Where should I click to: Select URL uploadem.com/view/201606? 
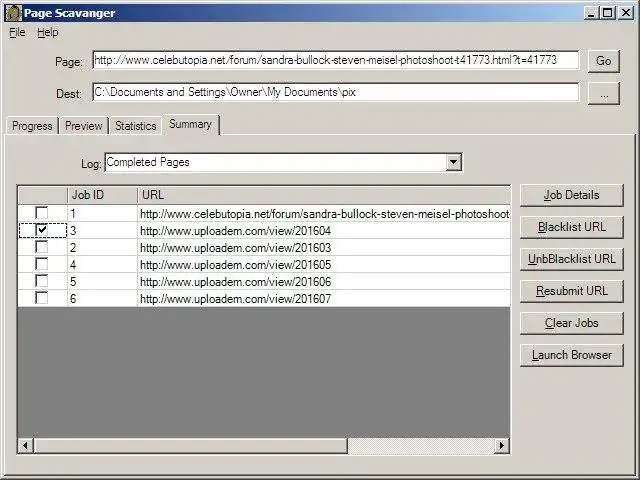pyautogui.click(x=236, y=282)
